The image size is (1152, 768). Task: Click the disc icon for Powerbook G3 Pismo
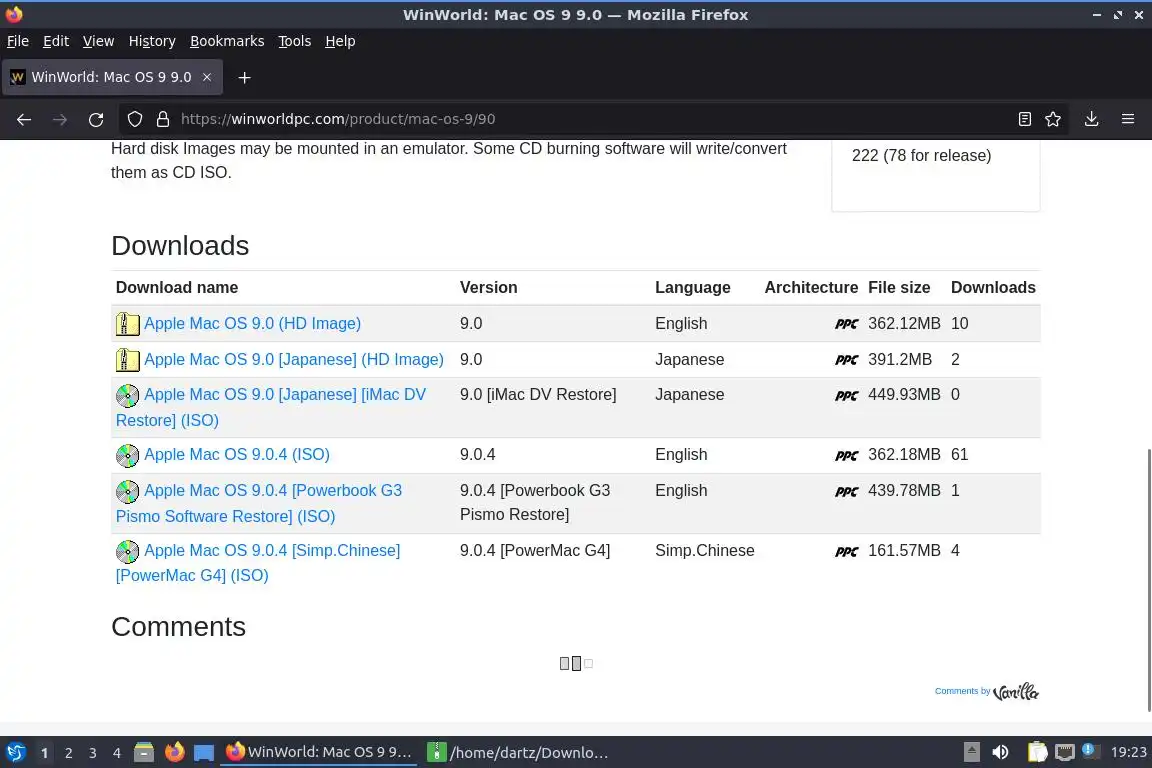pos(127,491)
